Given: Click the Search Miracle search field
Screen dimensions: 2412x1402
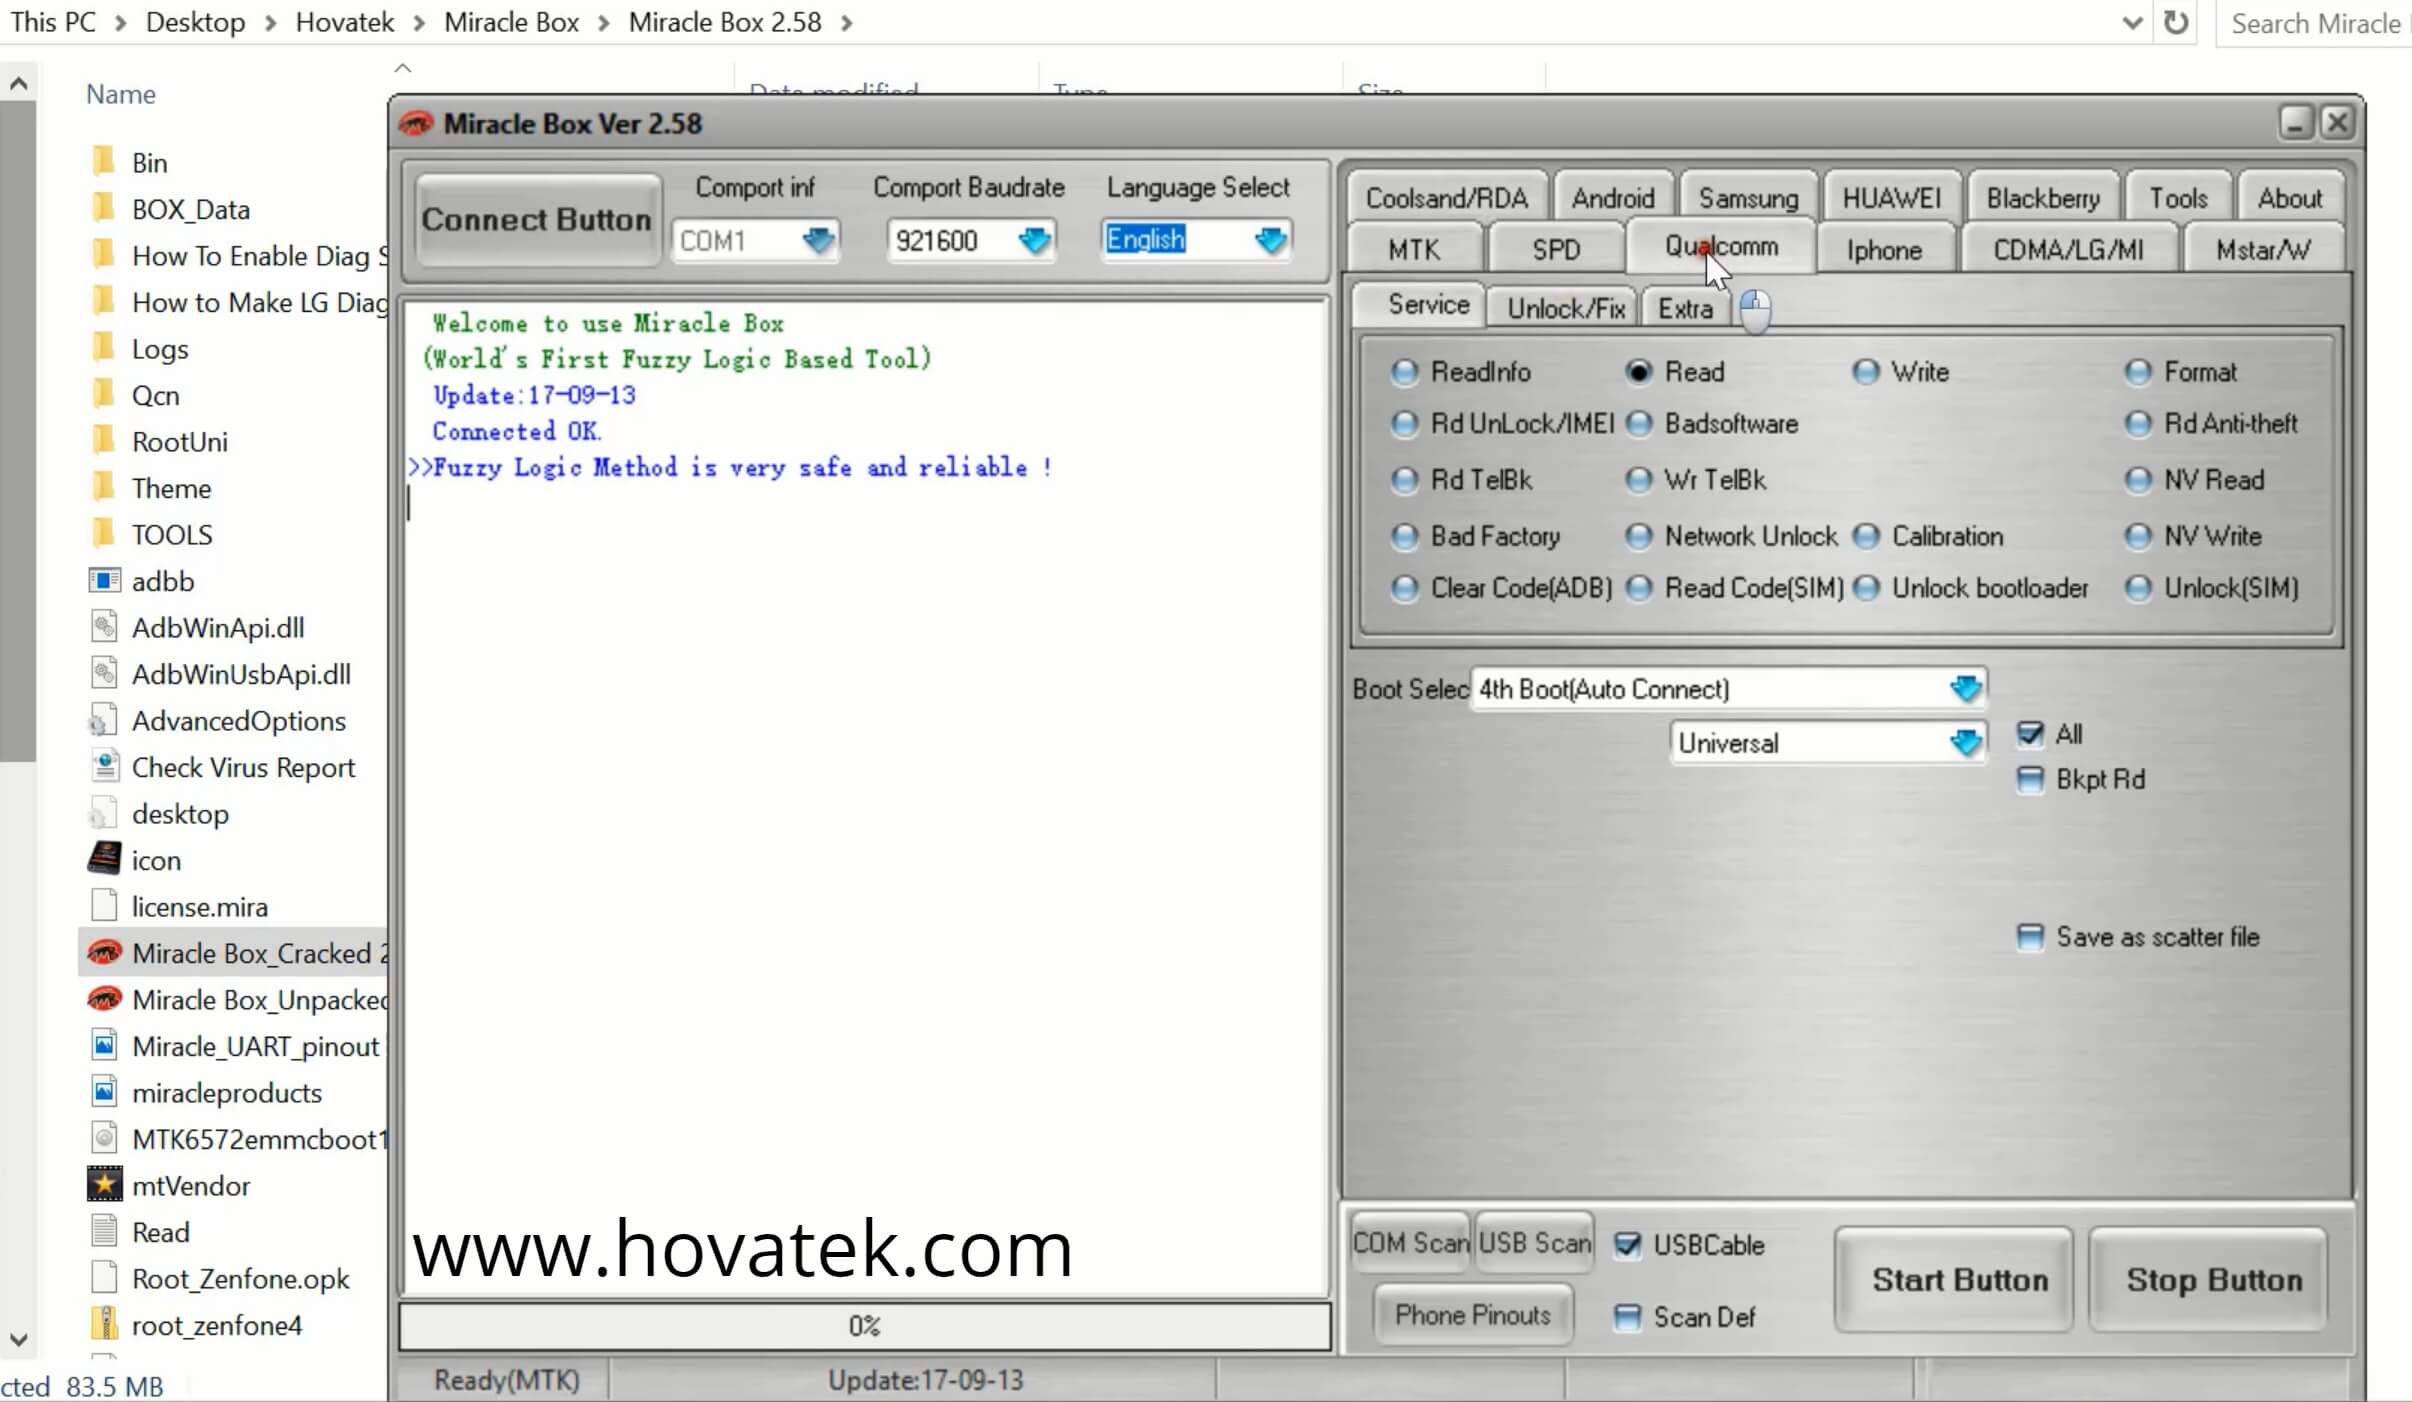Looking at the screenshot, I should pos(2314,23).
